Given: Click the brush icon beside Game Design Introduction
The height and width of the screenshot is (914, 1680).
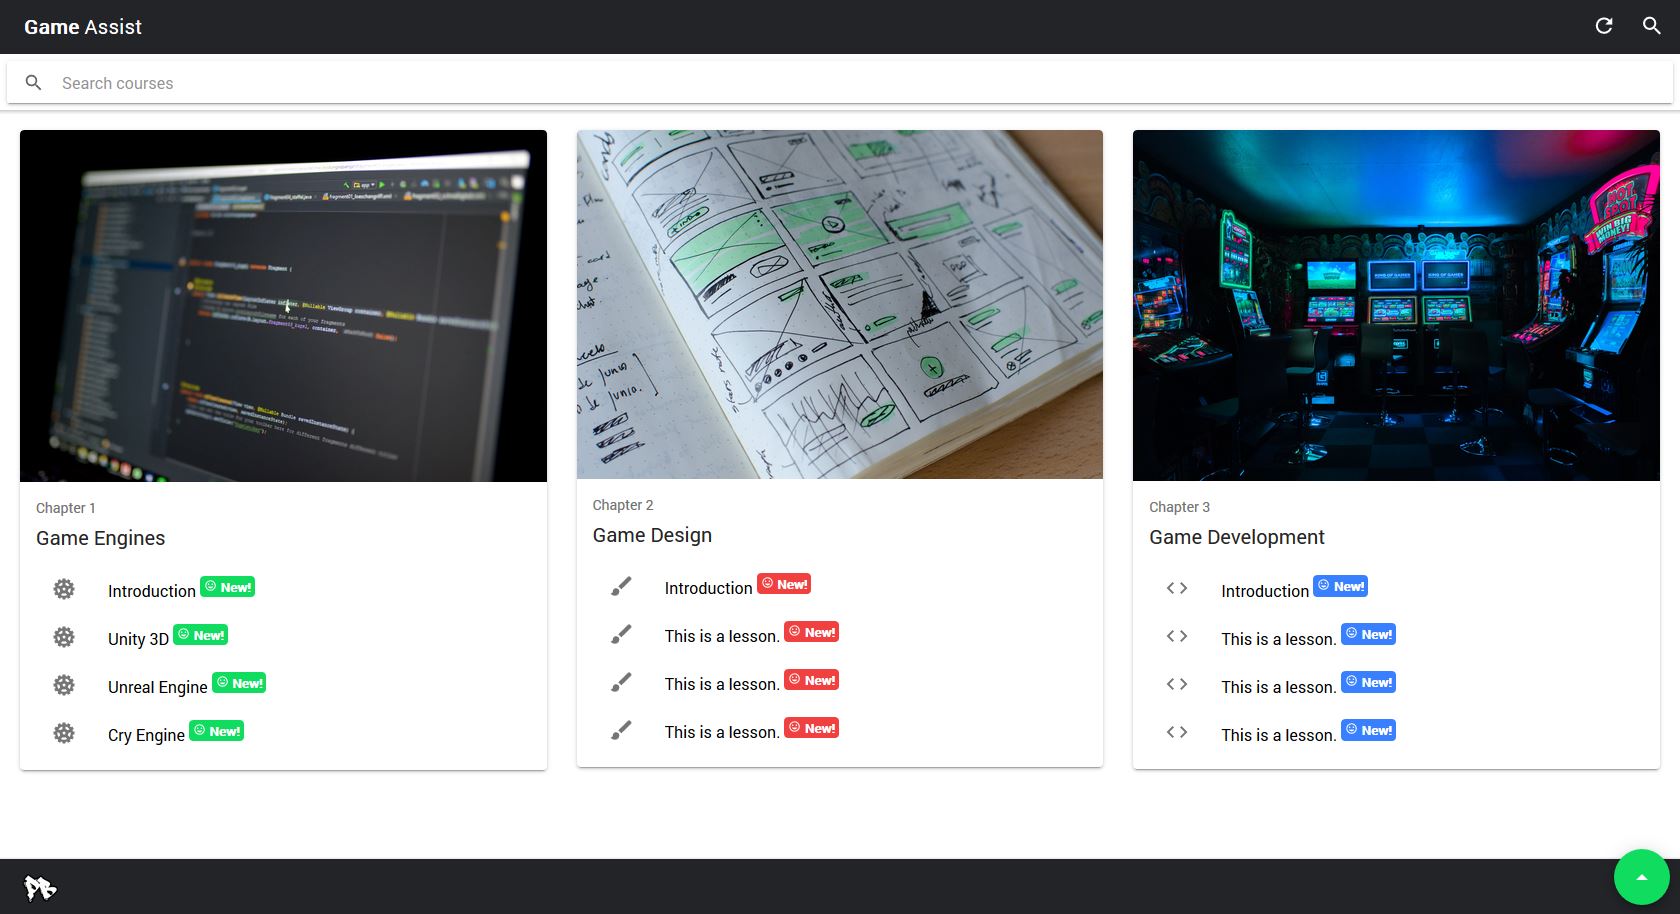Looking at the screenshot, I should point(621,586).
